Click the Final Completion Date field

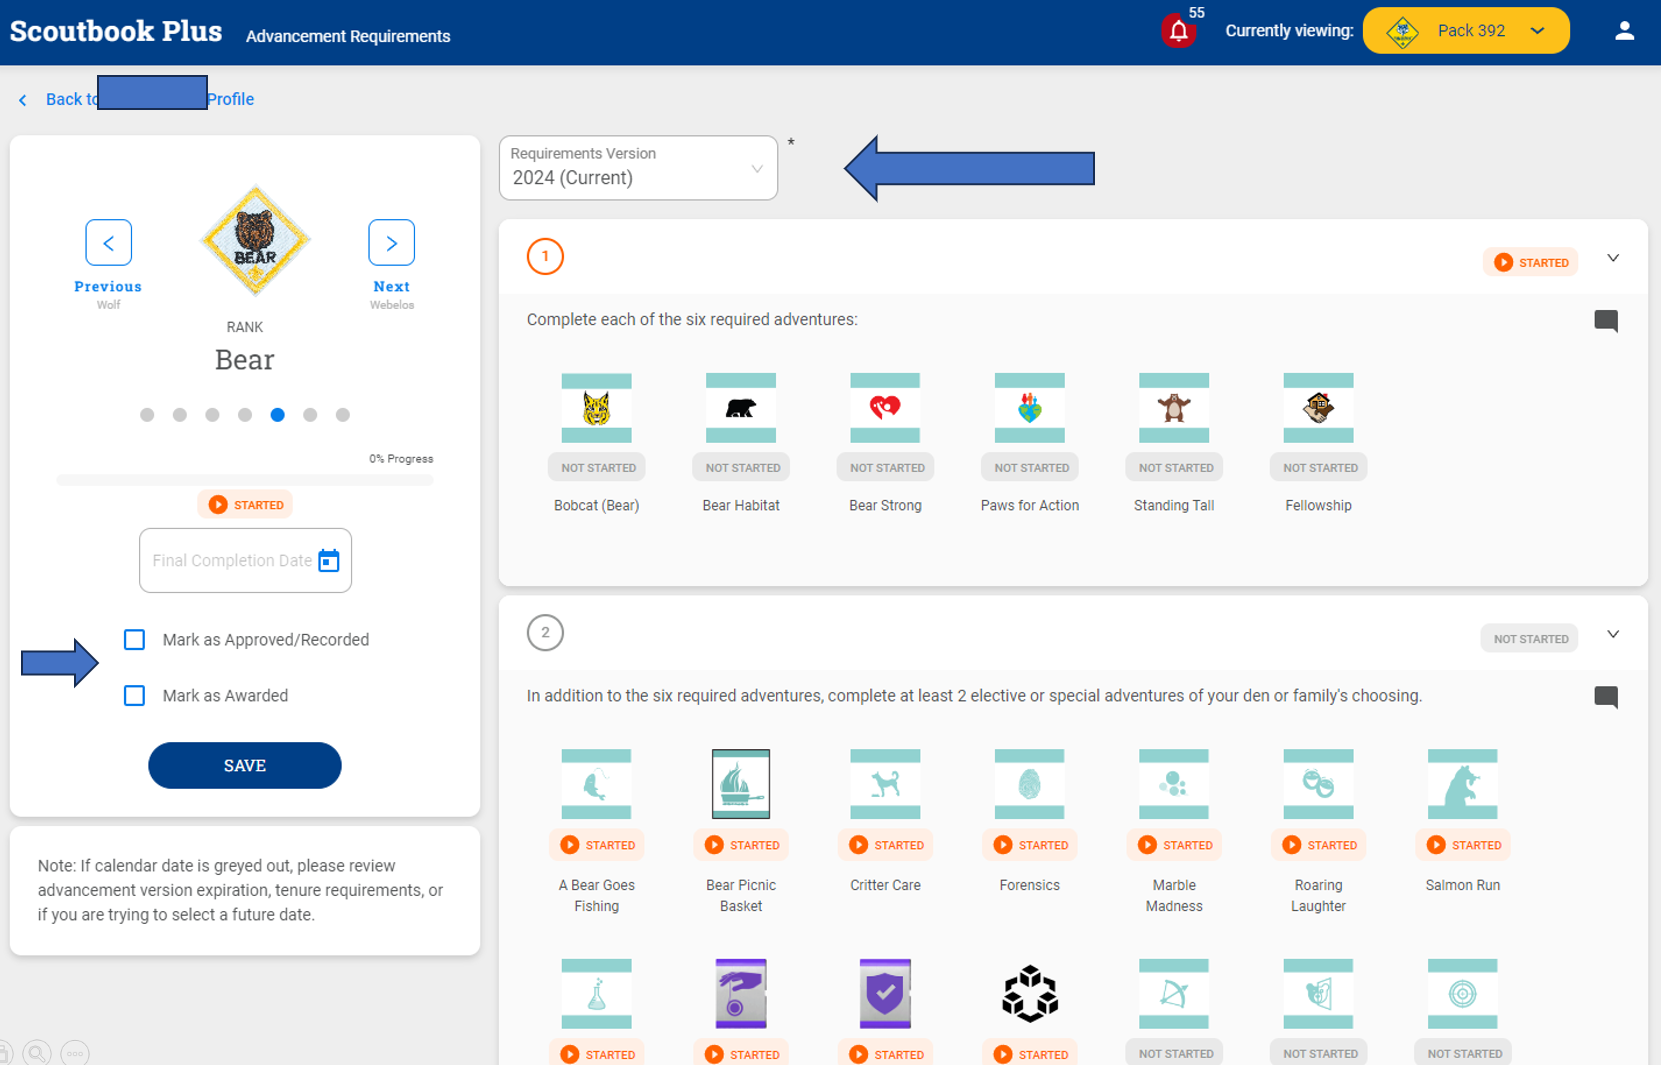[246, 561]
